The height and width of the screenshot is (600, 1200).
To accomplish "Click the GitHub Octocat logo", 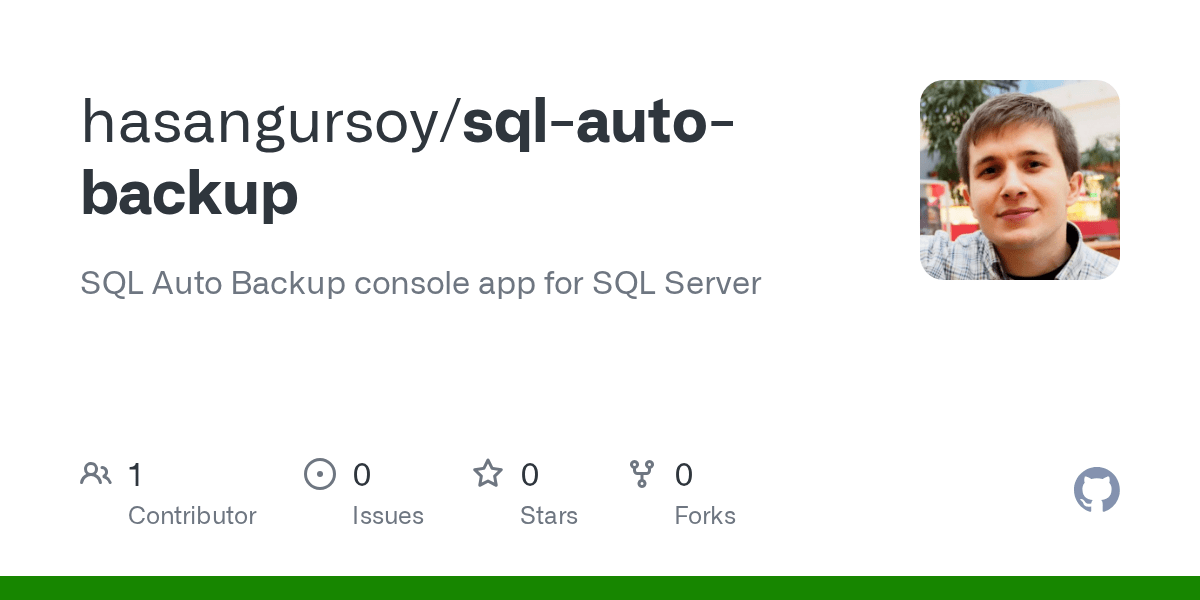I will tap(1097, 490).
